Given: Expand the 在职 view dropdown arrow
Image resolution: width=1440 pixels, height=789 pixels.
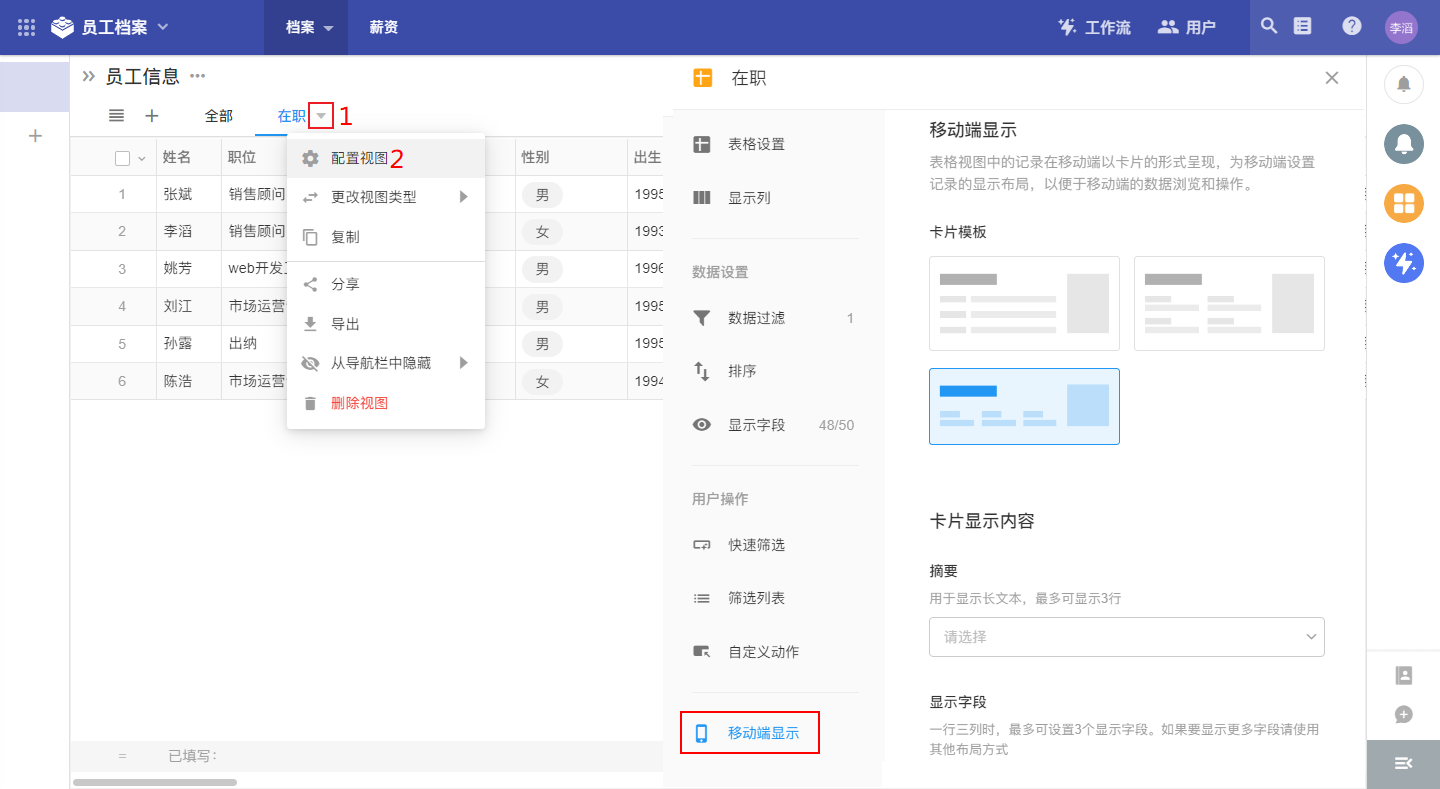Looking at the screenshot, I should 321,116.
